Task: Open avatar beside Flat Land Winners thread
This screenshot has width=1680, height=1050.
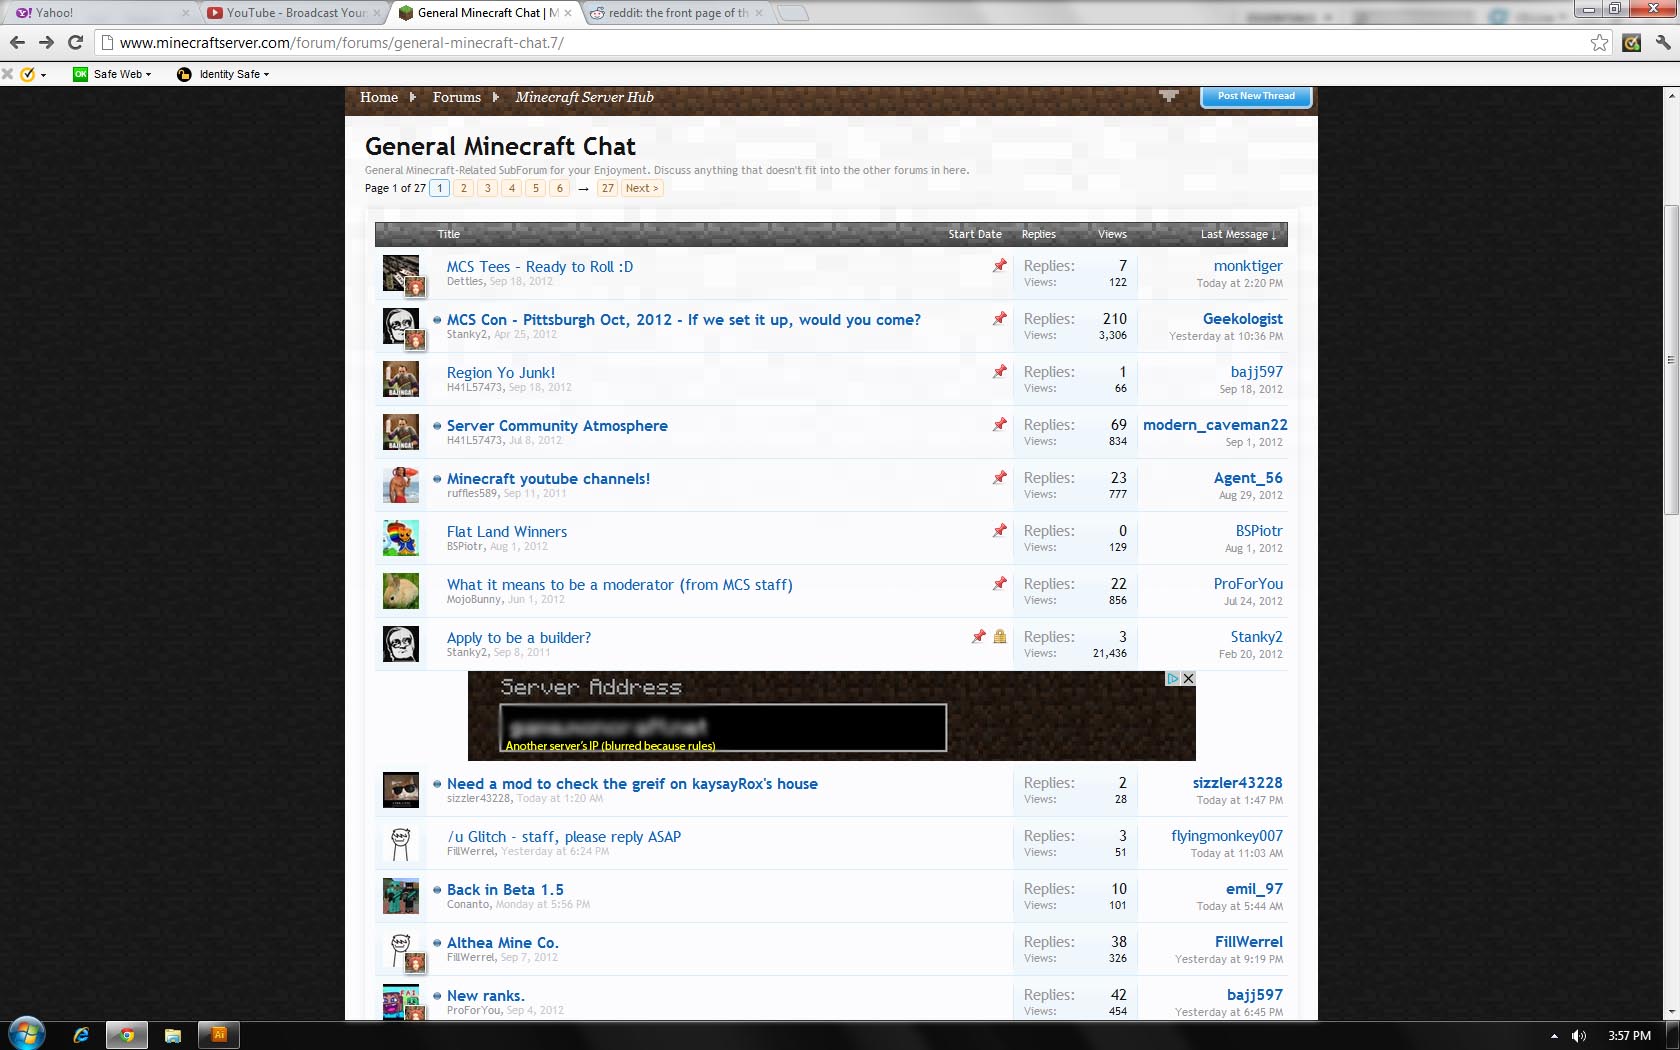Action: pos(401,538)
